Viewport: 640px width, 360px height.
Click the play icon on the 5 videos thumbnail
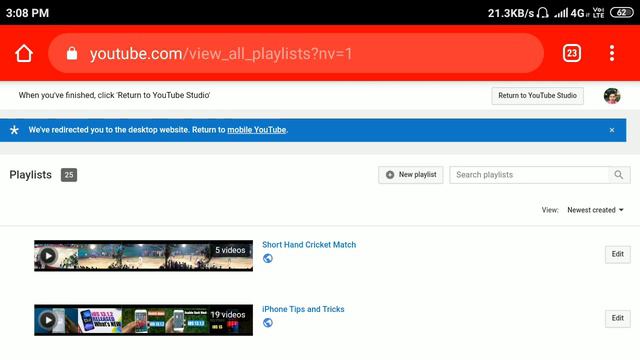(48, 256)
